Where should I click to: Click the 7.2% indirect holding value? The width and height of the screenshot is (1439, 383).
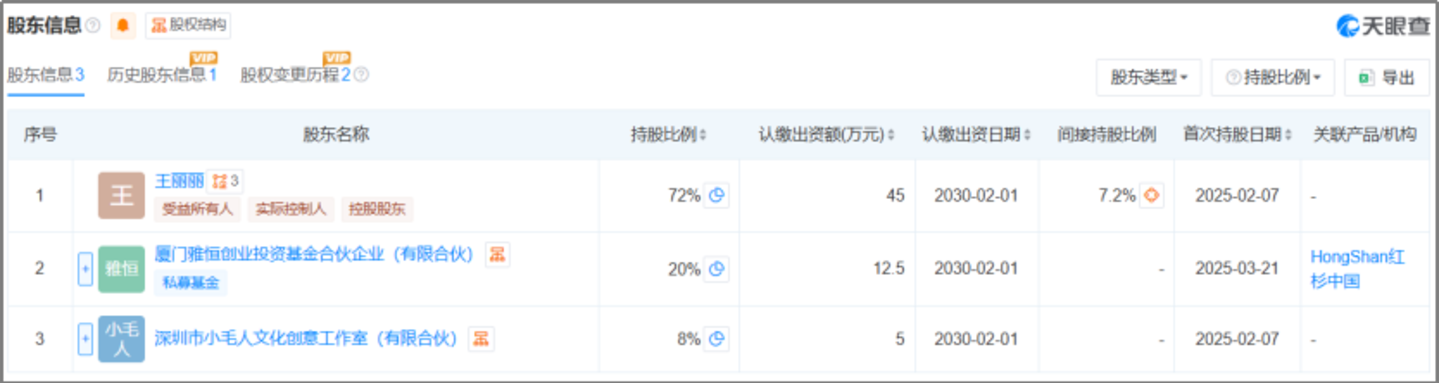pos(1117,196)
